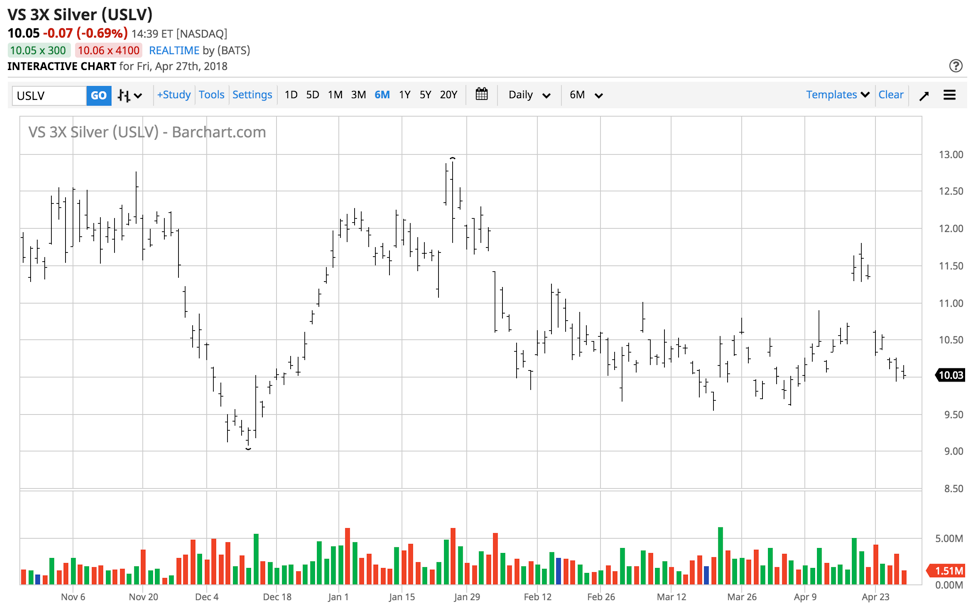The width and height of the screenshot is (974, 606).
Task: Click the 5.00M volume axis label
Action: point(949,538)
